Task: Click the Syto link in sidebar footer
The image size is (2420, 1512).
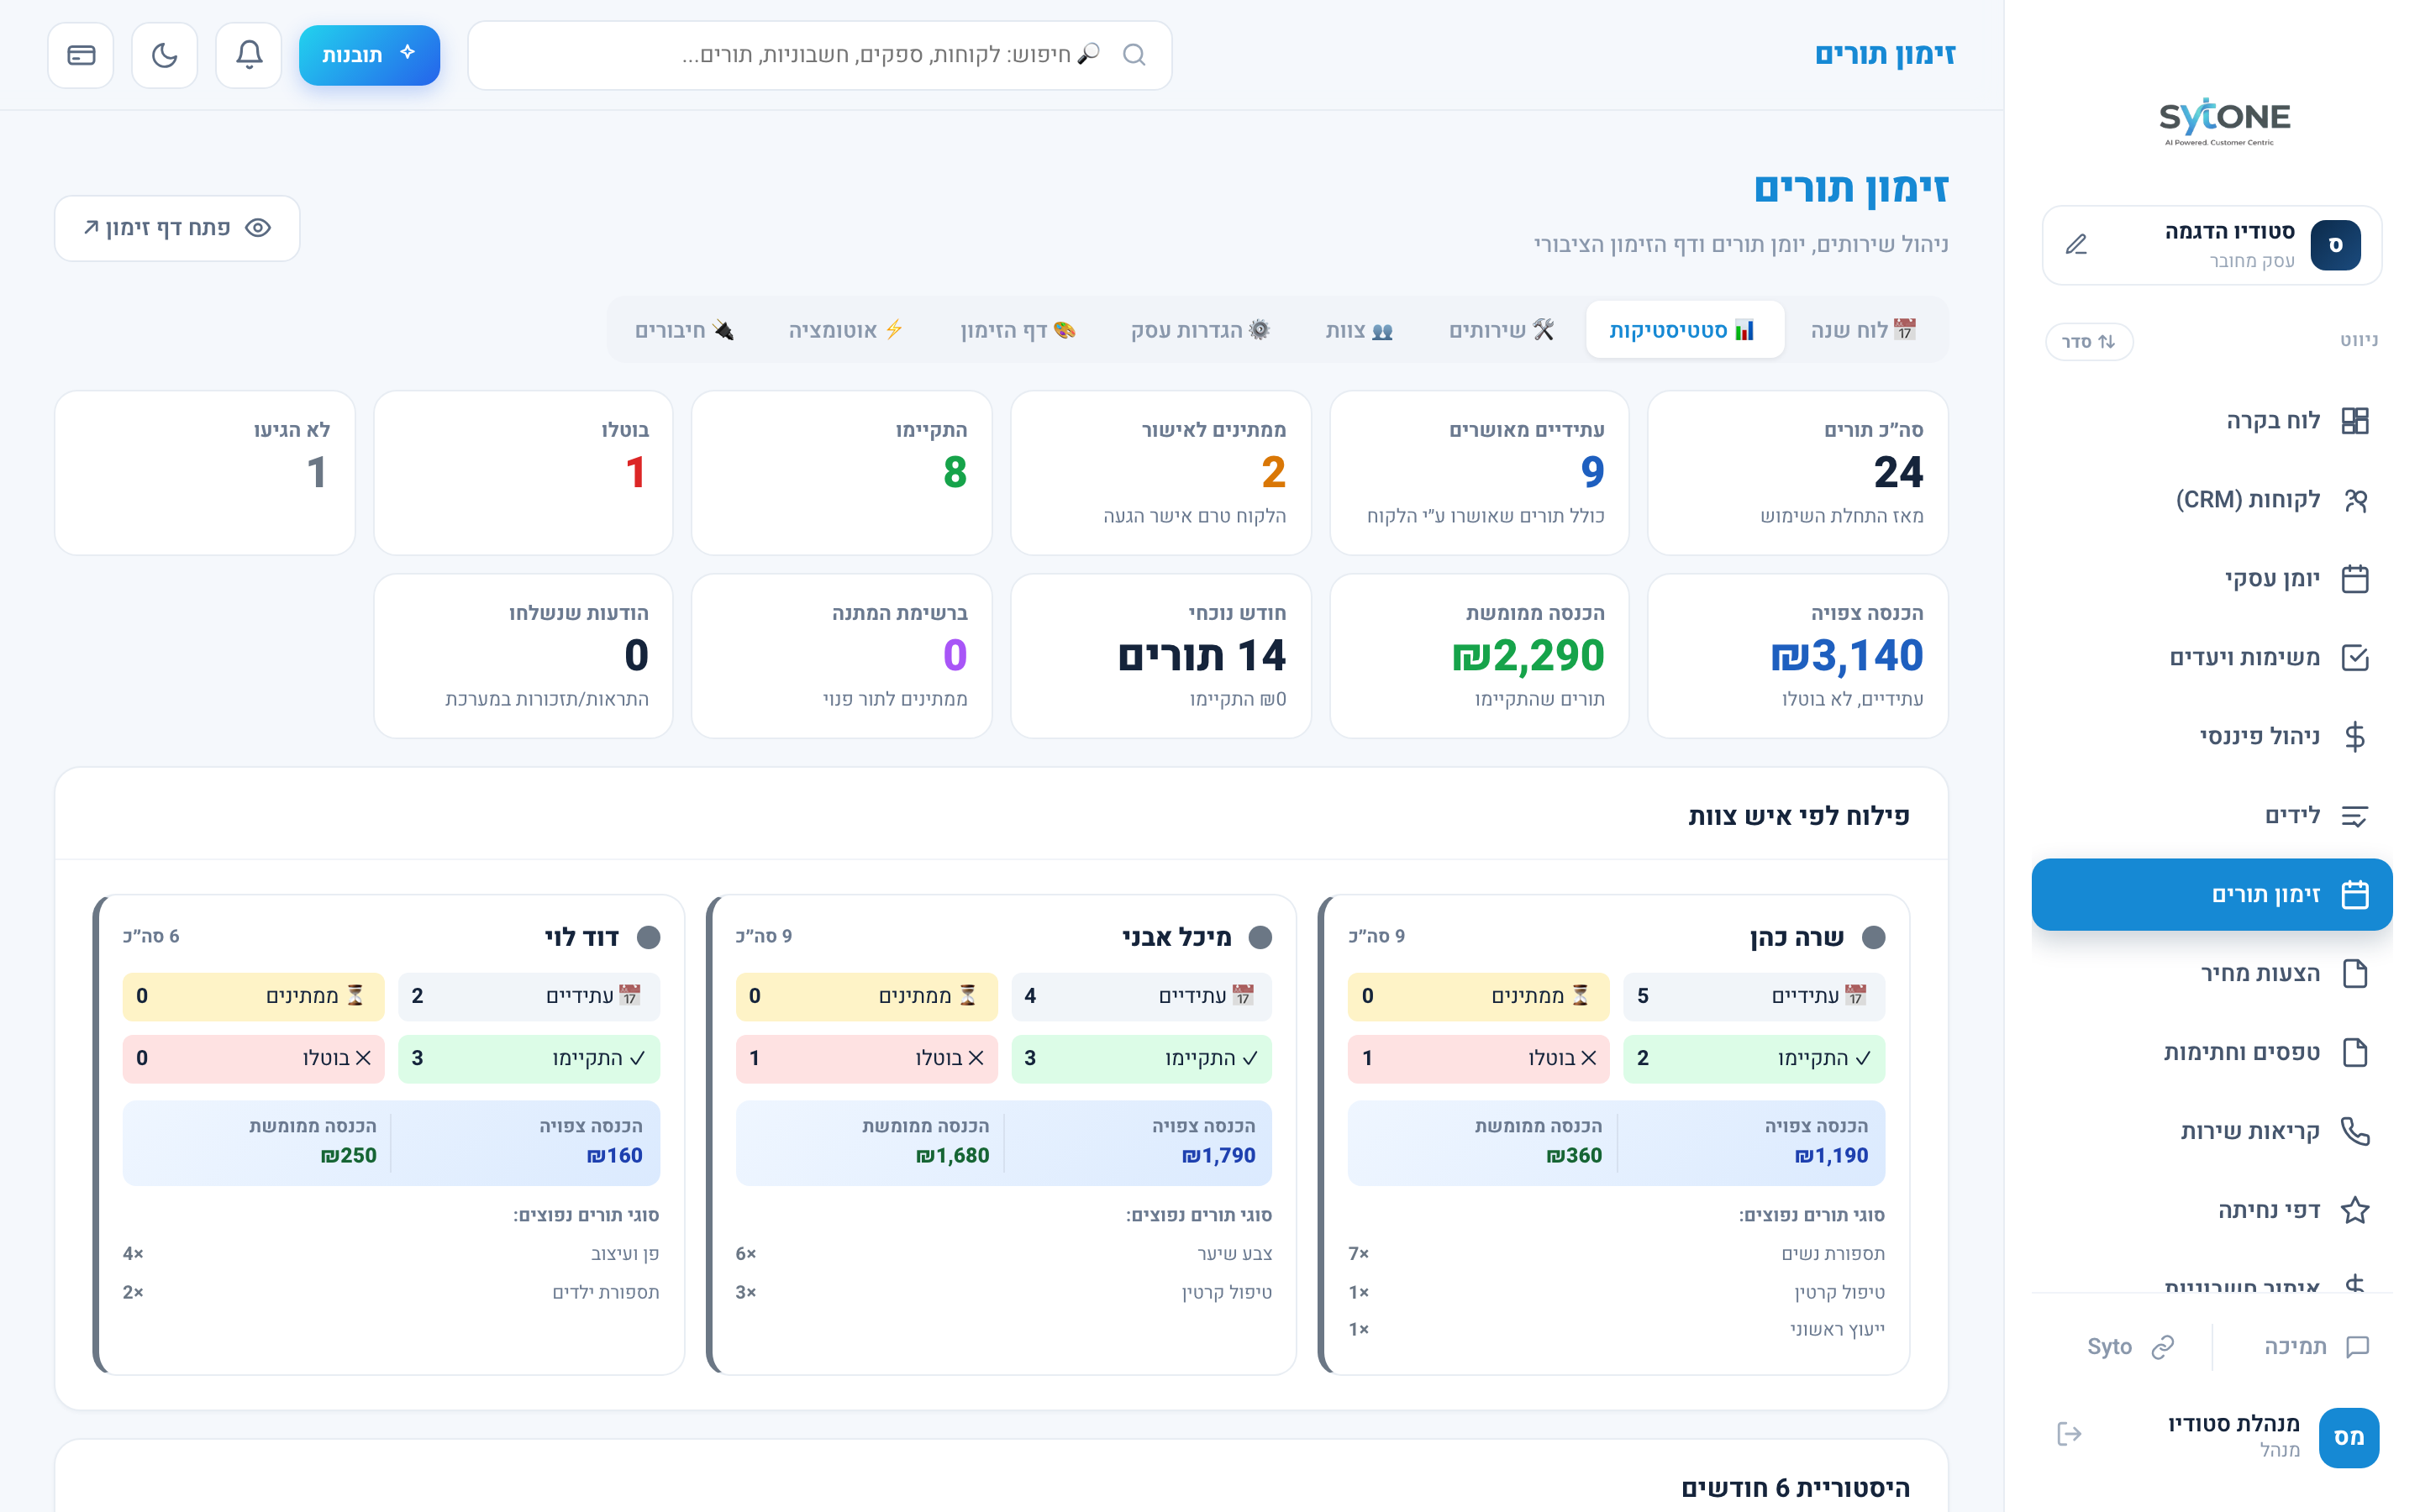Action: click(2131, 1347)
